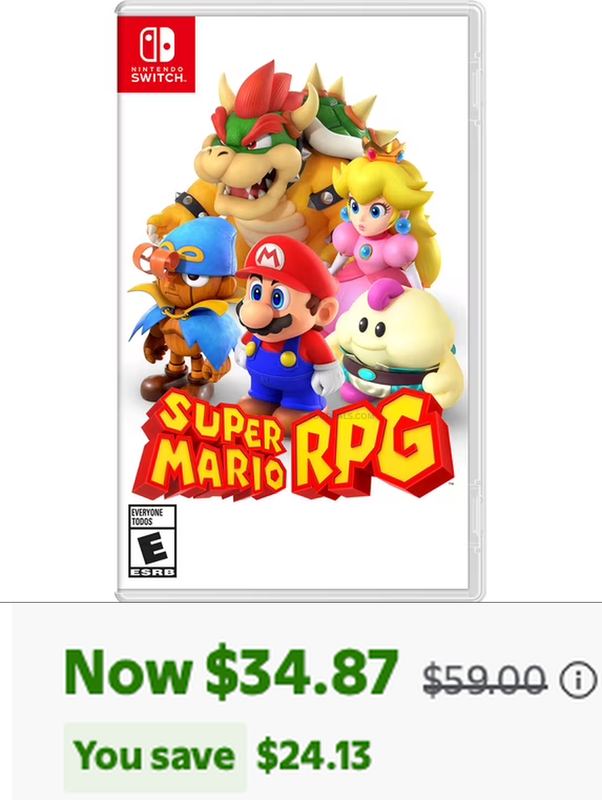Click the big E letter in ESRB box
The width and height of the screenshot is (602, 800).
coord(153,547)
